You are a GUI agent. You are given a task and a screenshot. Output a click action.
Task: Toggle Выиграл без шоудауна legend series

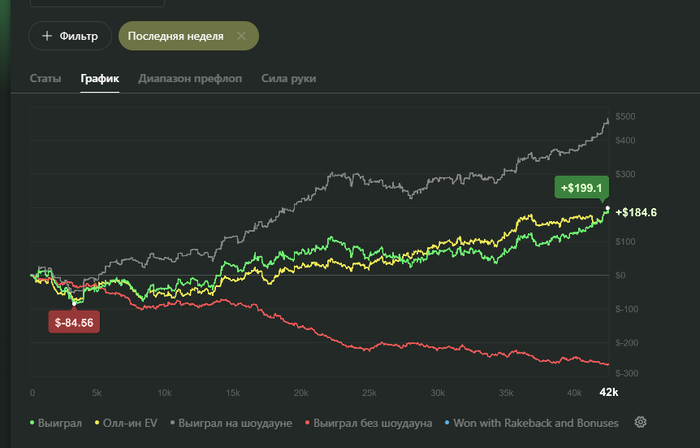[x=369, y=423]
